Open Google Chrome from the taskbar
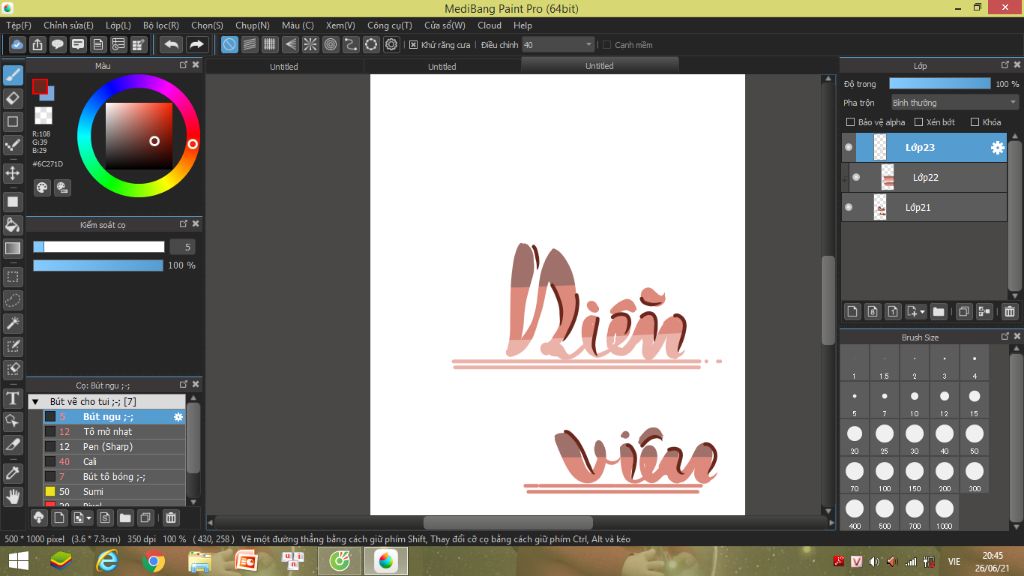This screenshot has width=1024, height=576. point(153,561)
